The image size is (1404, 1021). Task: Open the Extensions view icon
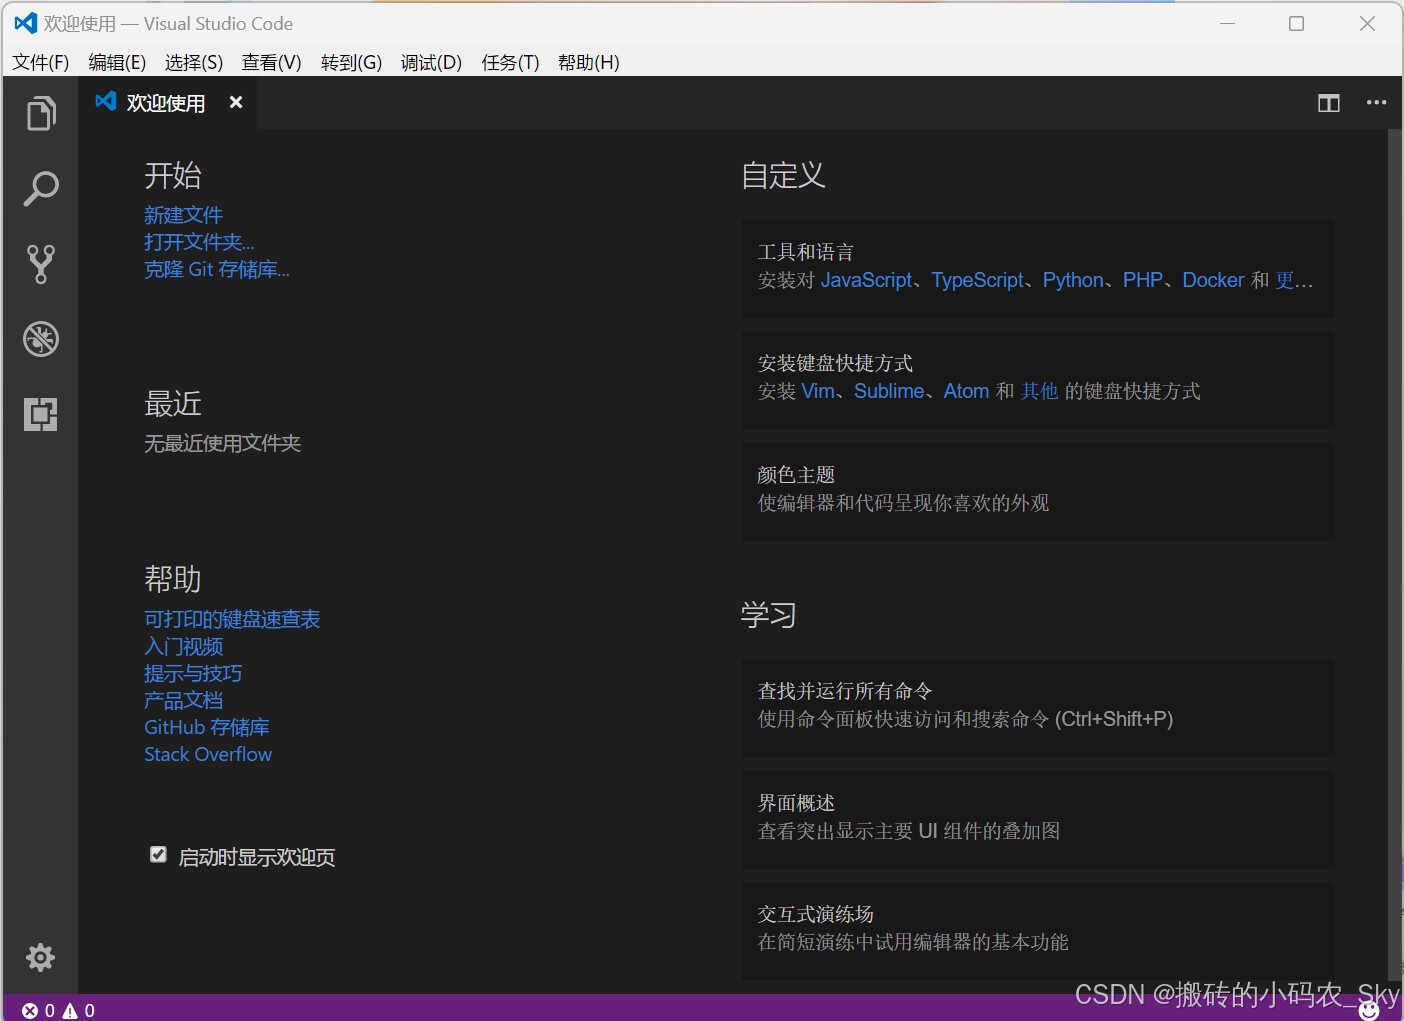[x=41, y=413]
